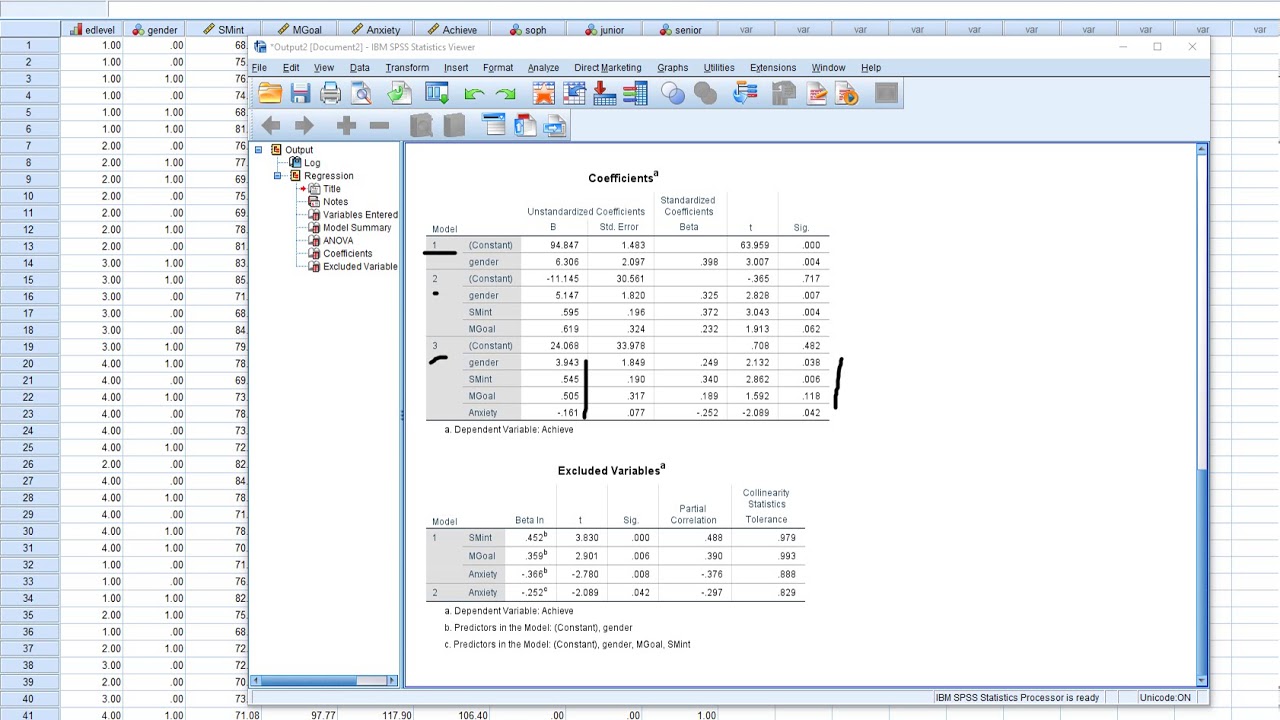
Task: Save the output document with the floppy icon
Action: click(x=300, y=94)
